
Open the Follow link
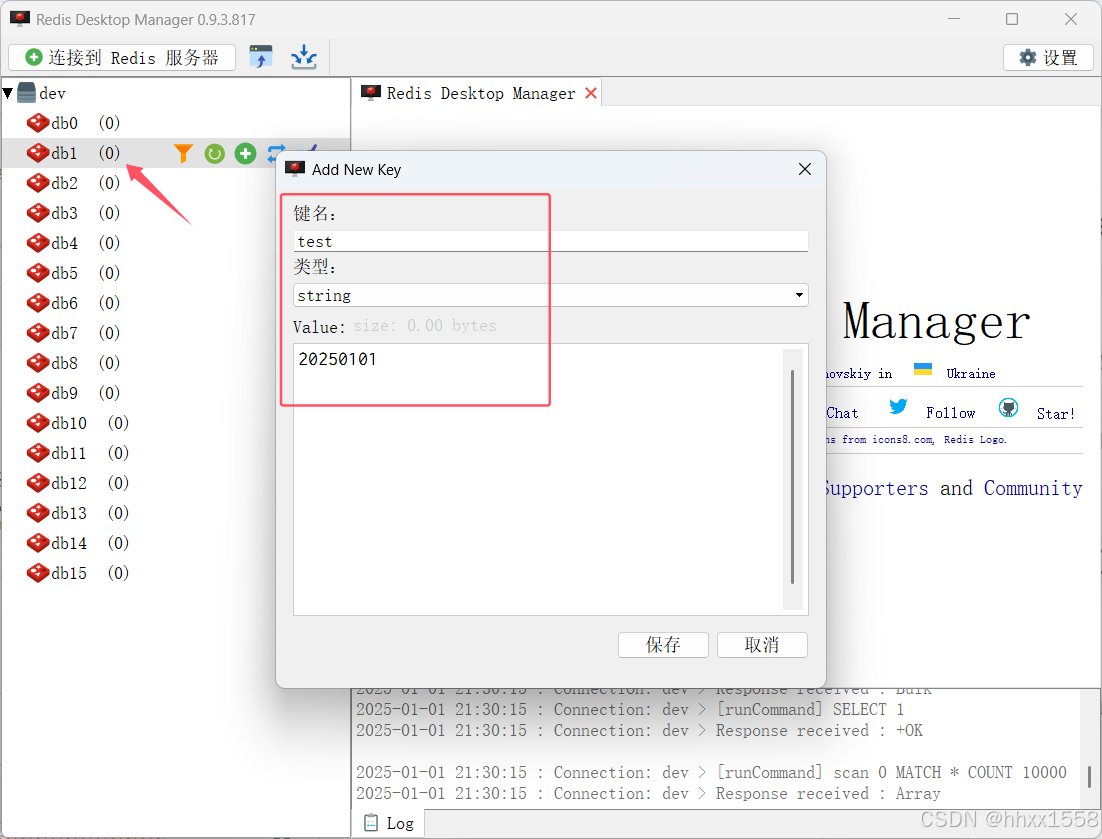[x=950, y=413]
